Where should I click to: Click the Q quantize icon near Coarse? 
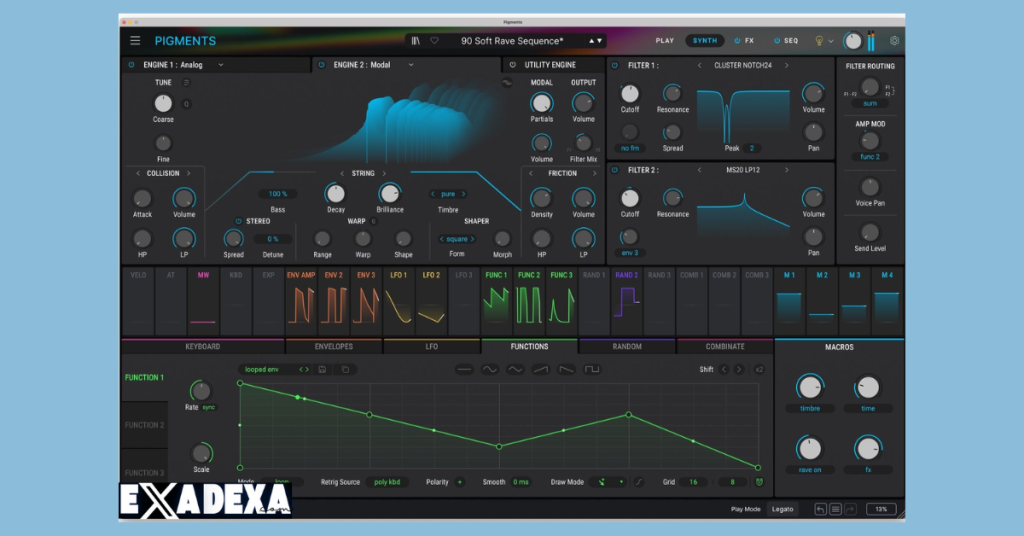pyautogui.click(x=186, y=104)
